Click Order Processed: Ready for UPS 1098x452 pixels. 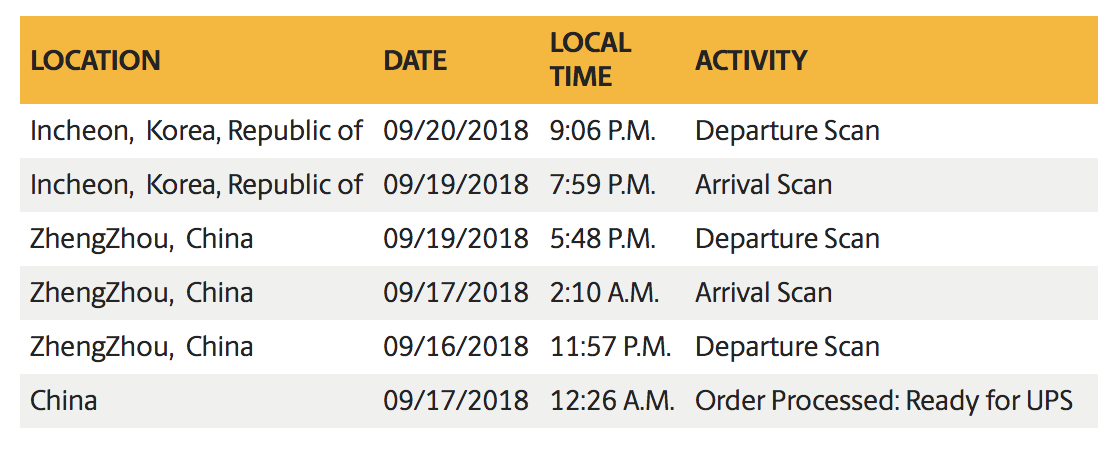pyautogui.click(x=884, y=401)
